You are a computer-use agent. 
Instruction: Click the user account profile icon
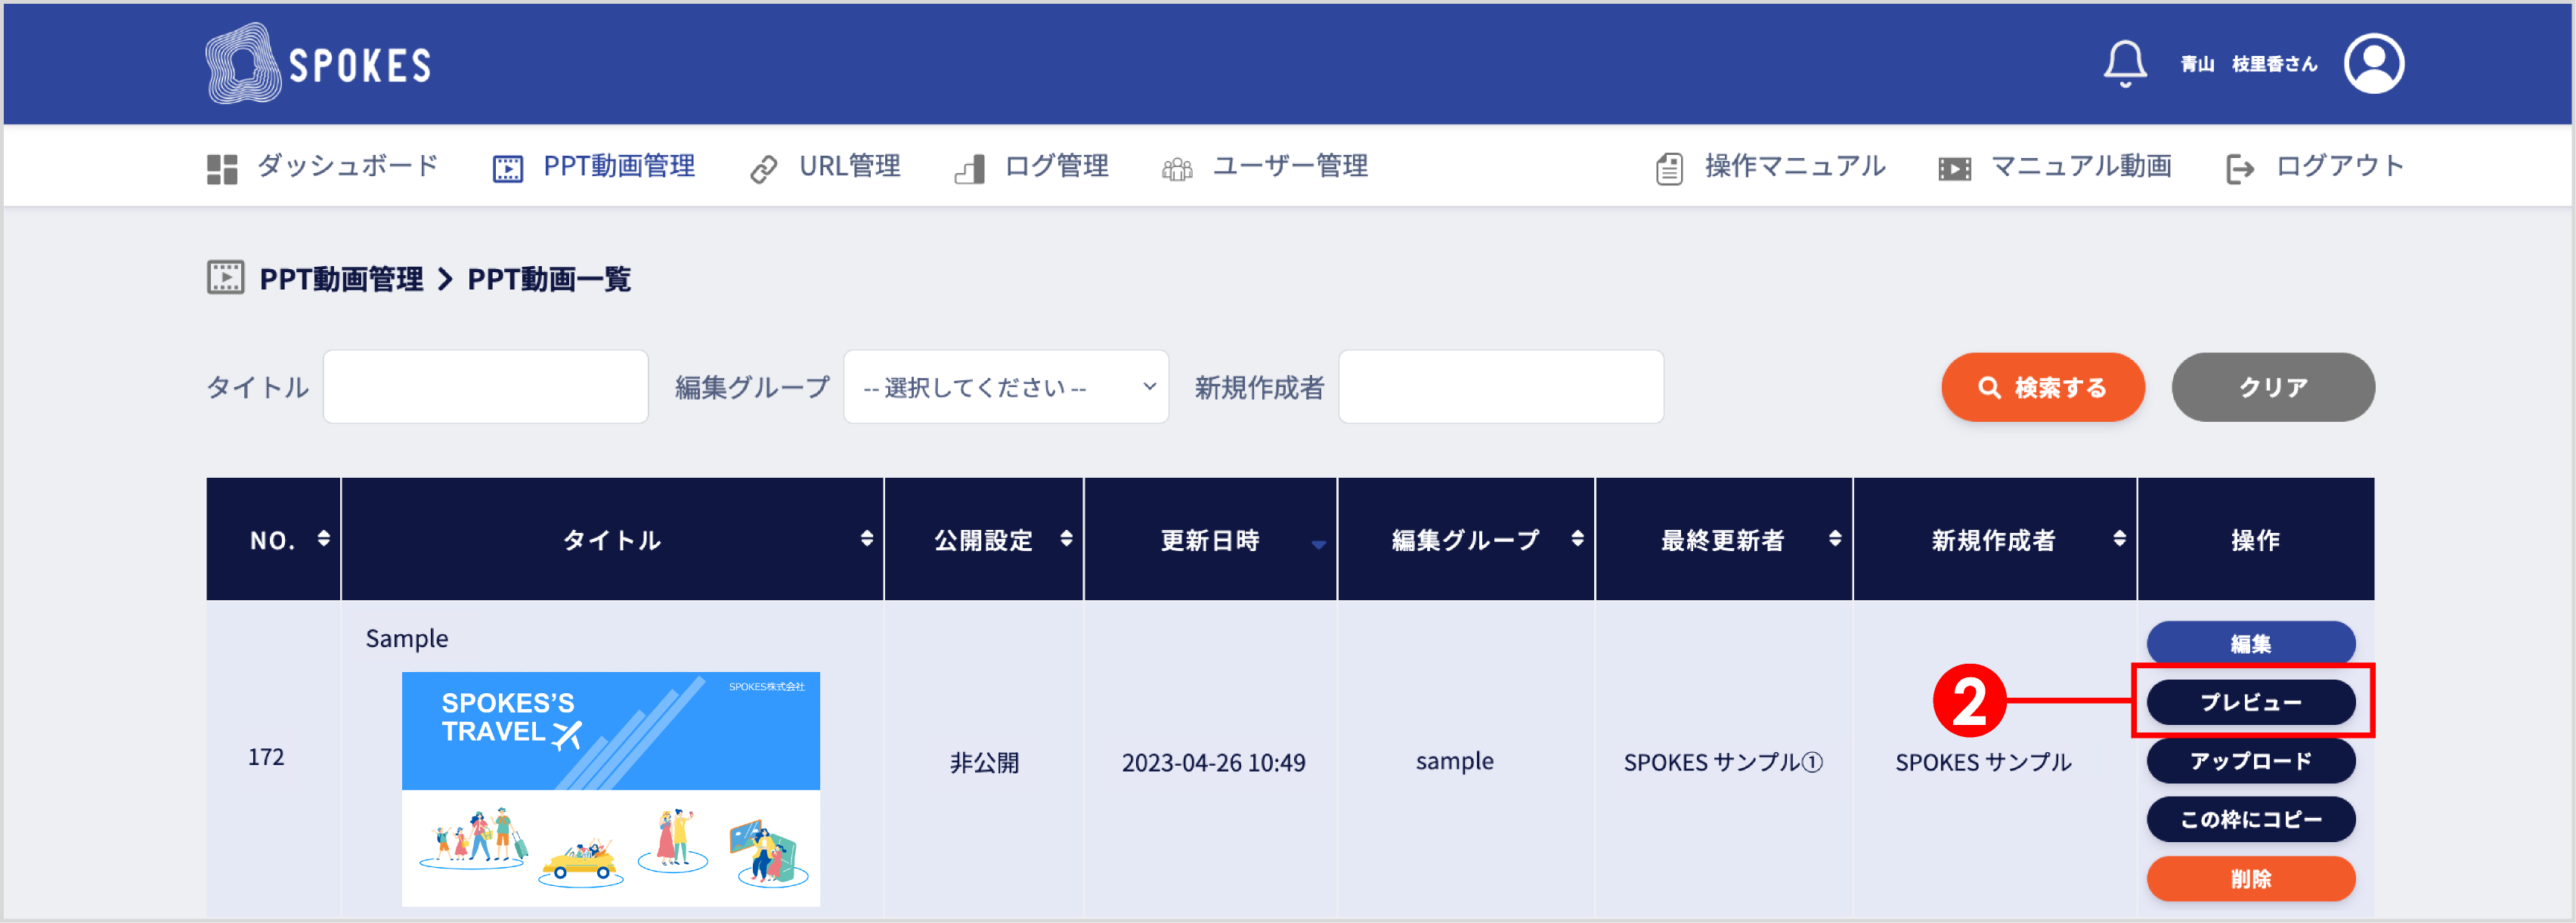(x=2374, y=63)
